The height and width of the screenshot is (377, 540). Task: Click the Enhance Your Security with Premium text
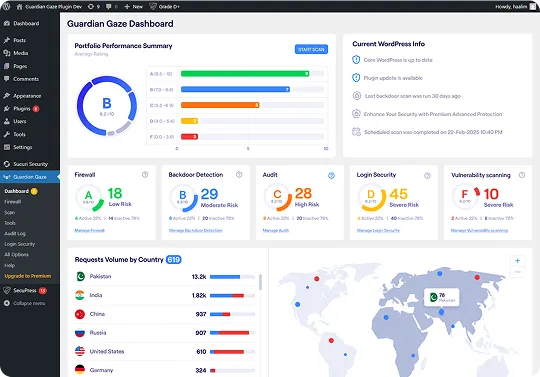(x=433, y=114)
